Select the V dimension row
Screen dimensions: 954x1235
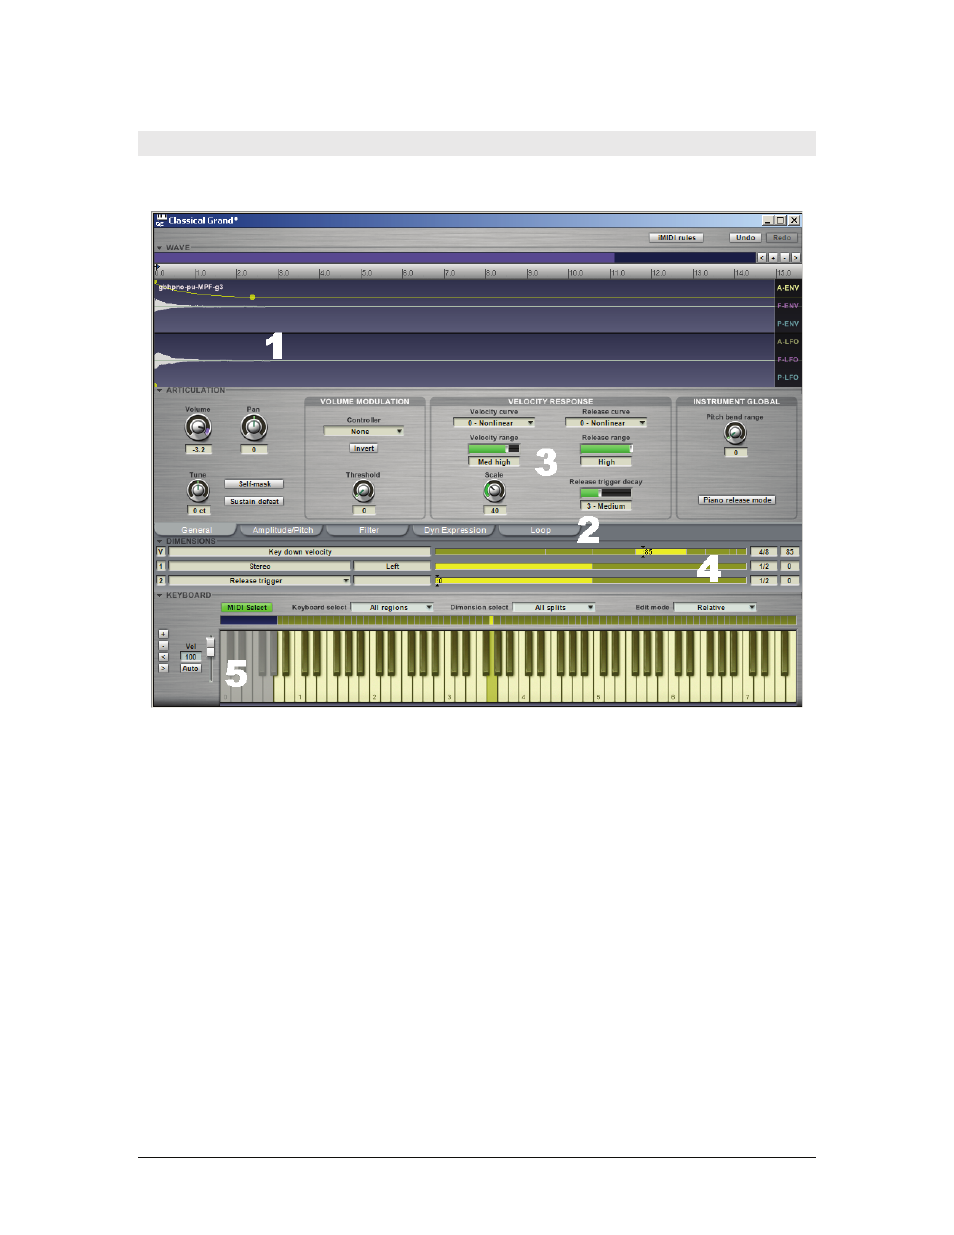160,552
